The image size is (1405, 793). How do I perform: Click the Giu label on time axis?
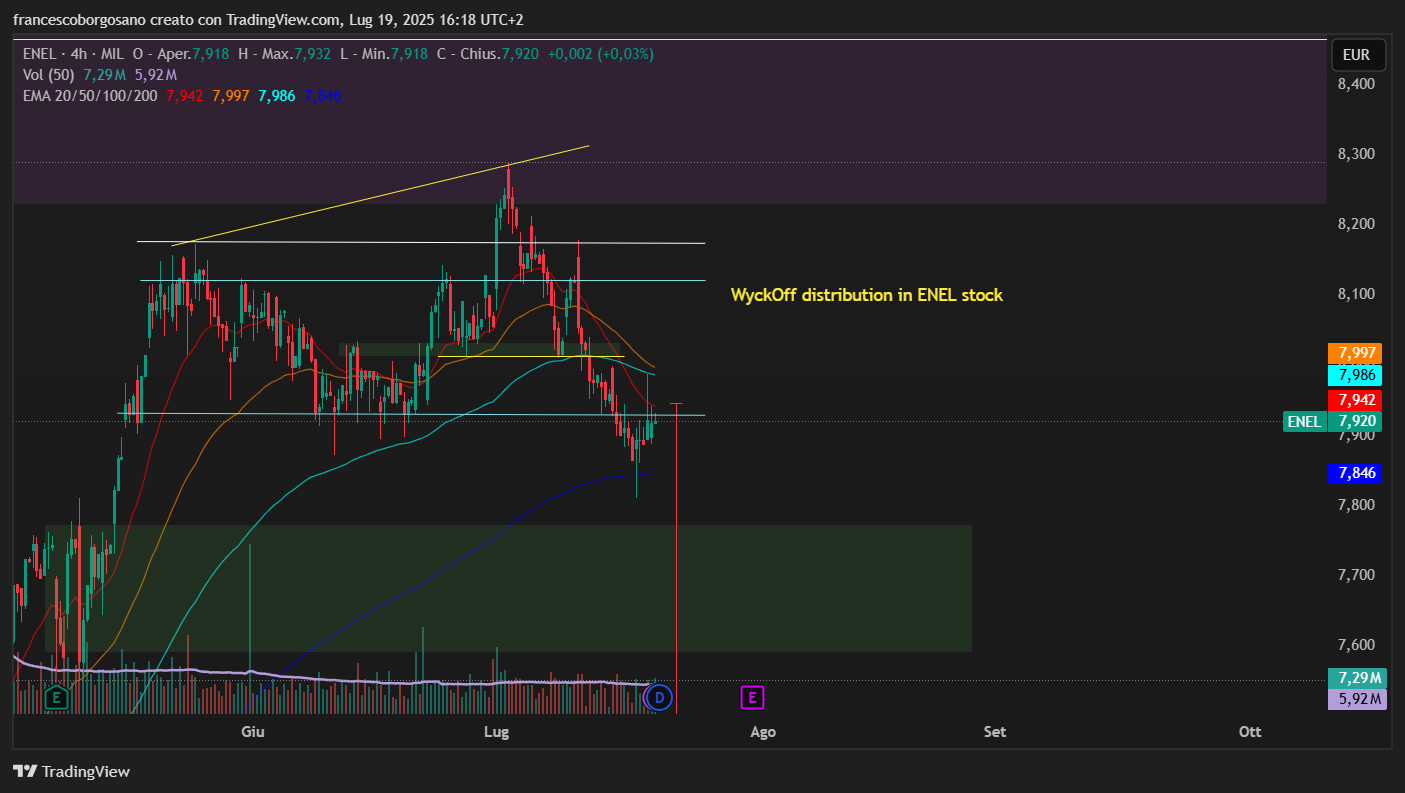(253, 732)
